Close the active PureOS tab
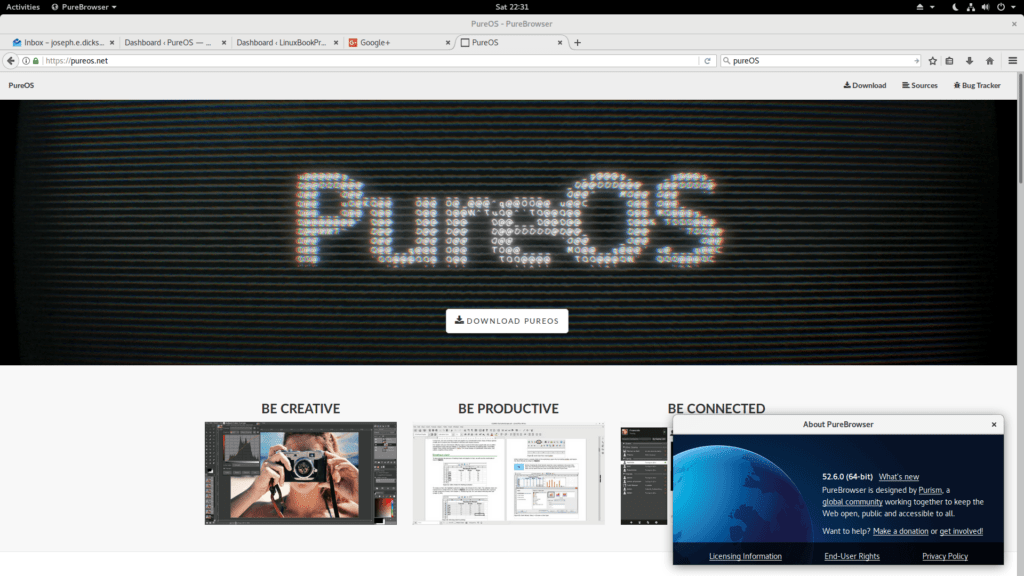This screenshot has height=576, width=1024. pos(560,42)
